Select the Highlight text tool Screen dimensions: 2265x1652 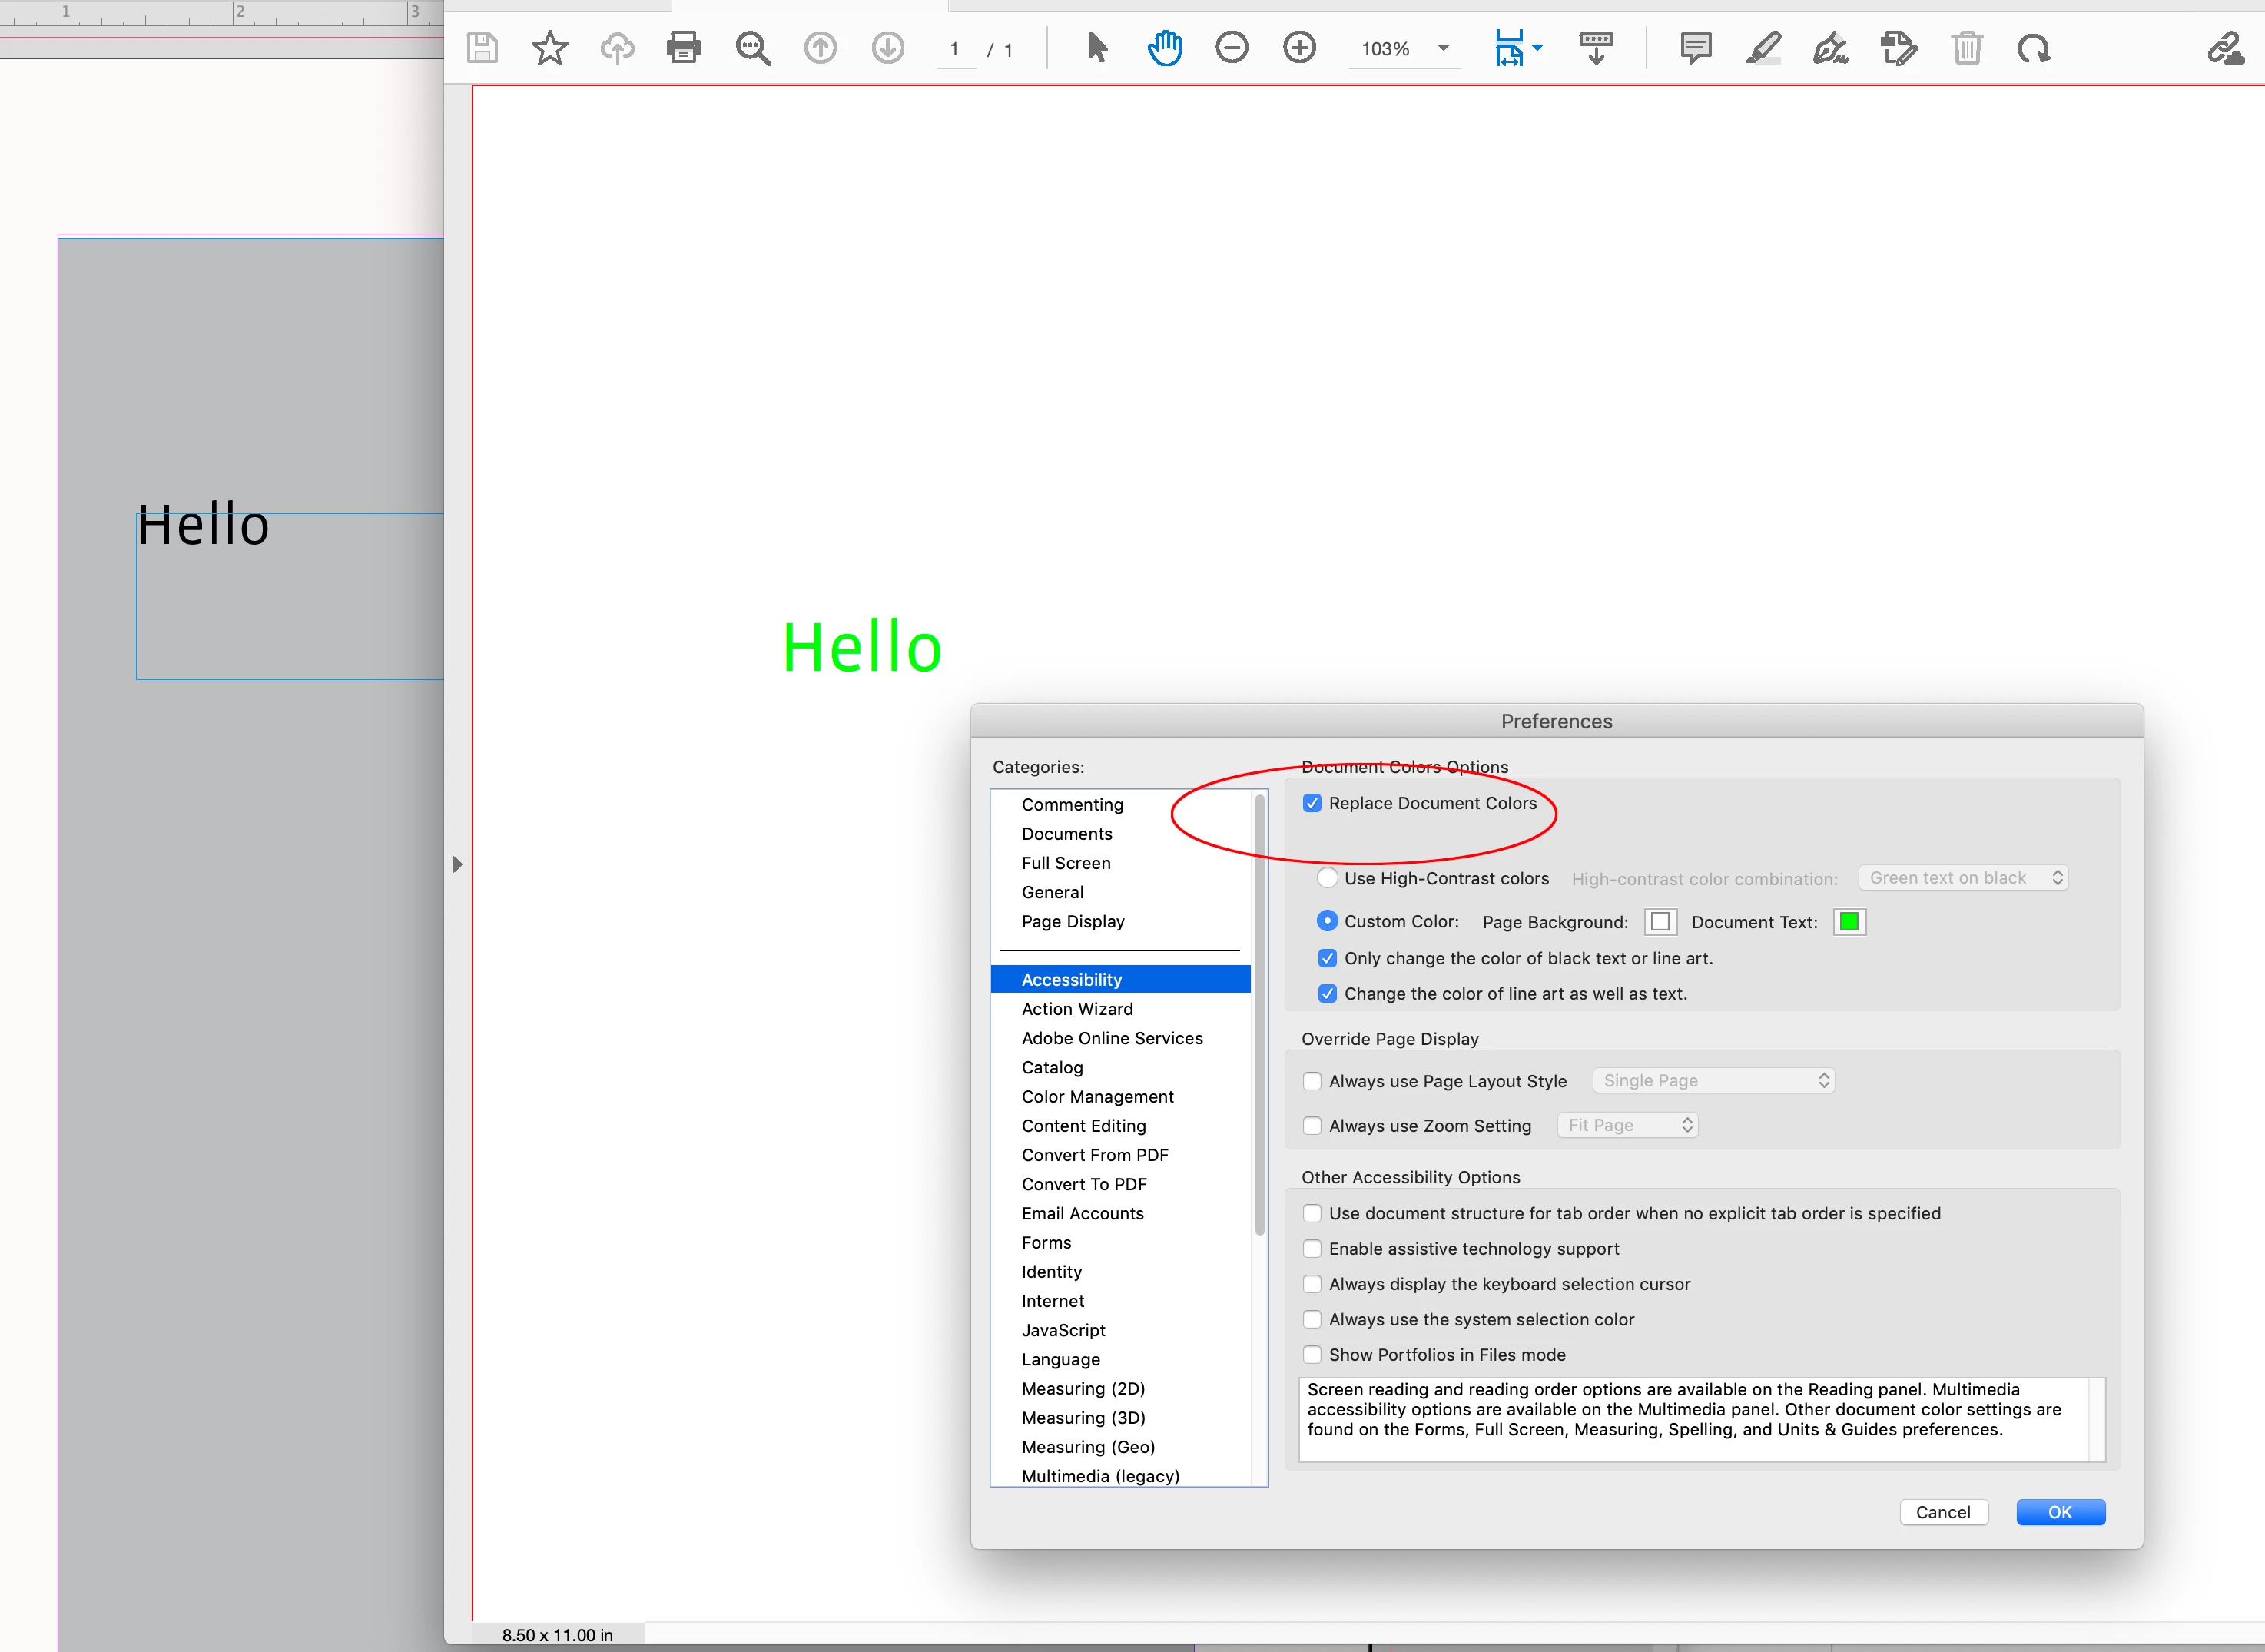click(x=1763, y=48)
